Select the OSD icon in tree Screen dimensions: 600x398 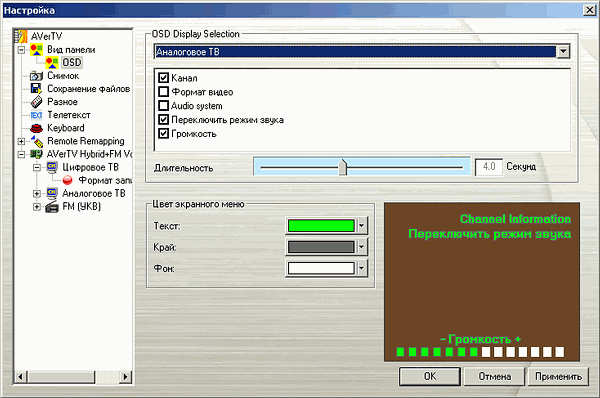coord(52,62)
